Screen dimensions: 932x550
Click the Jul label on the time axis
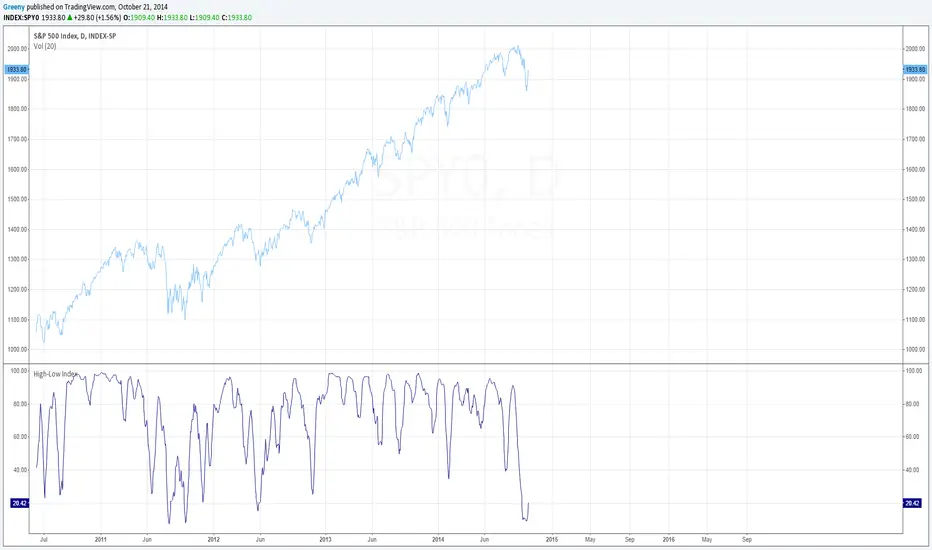point(44,540)
